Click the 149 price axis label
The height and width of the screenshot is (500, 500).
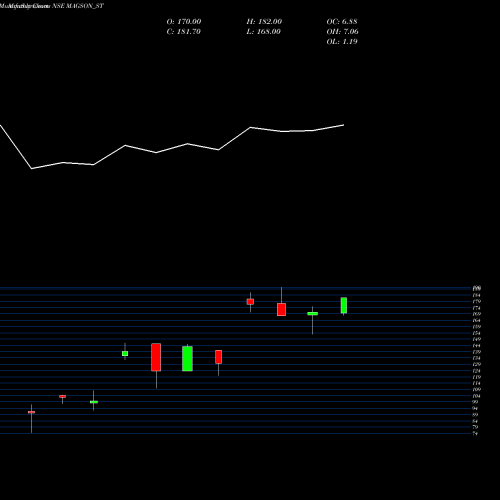click(x=476, y=339)
